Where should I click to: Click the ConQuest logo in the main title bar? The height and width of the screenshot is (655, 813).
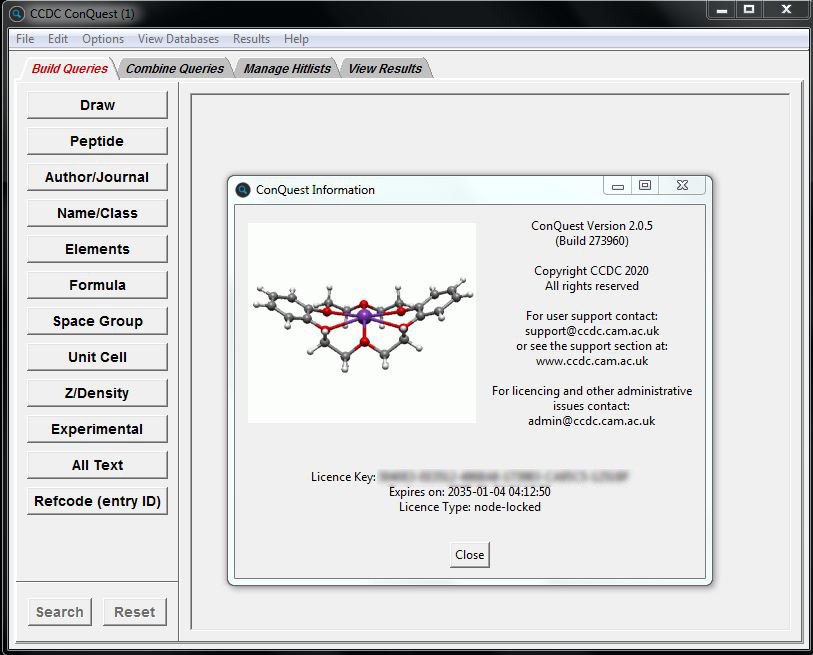point(14,14)
